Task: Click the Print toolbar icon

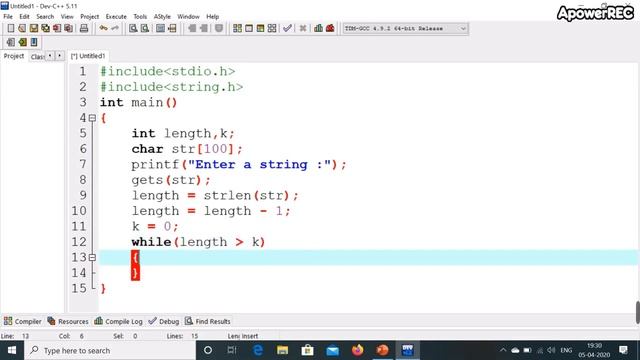Action: pyautogui.click(x=84, y=28)
